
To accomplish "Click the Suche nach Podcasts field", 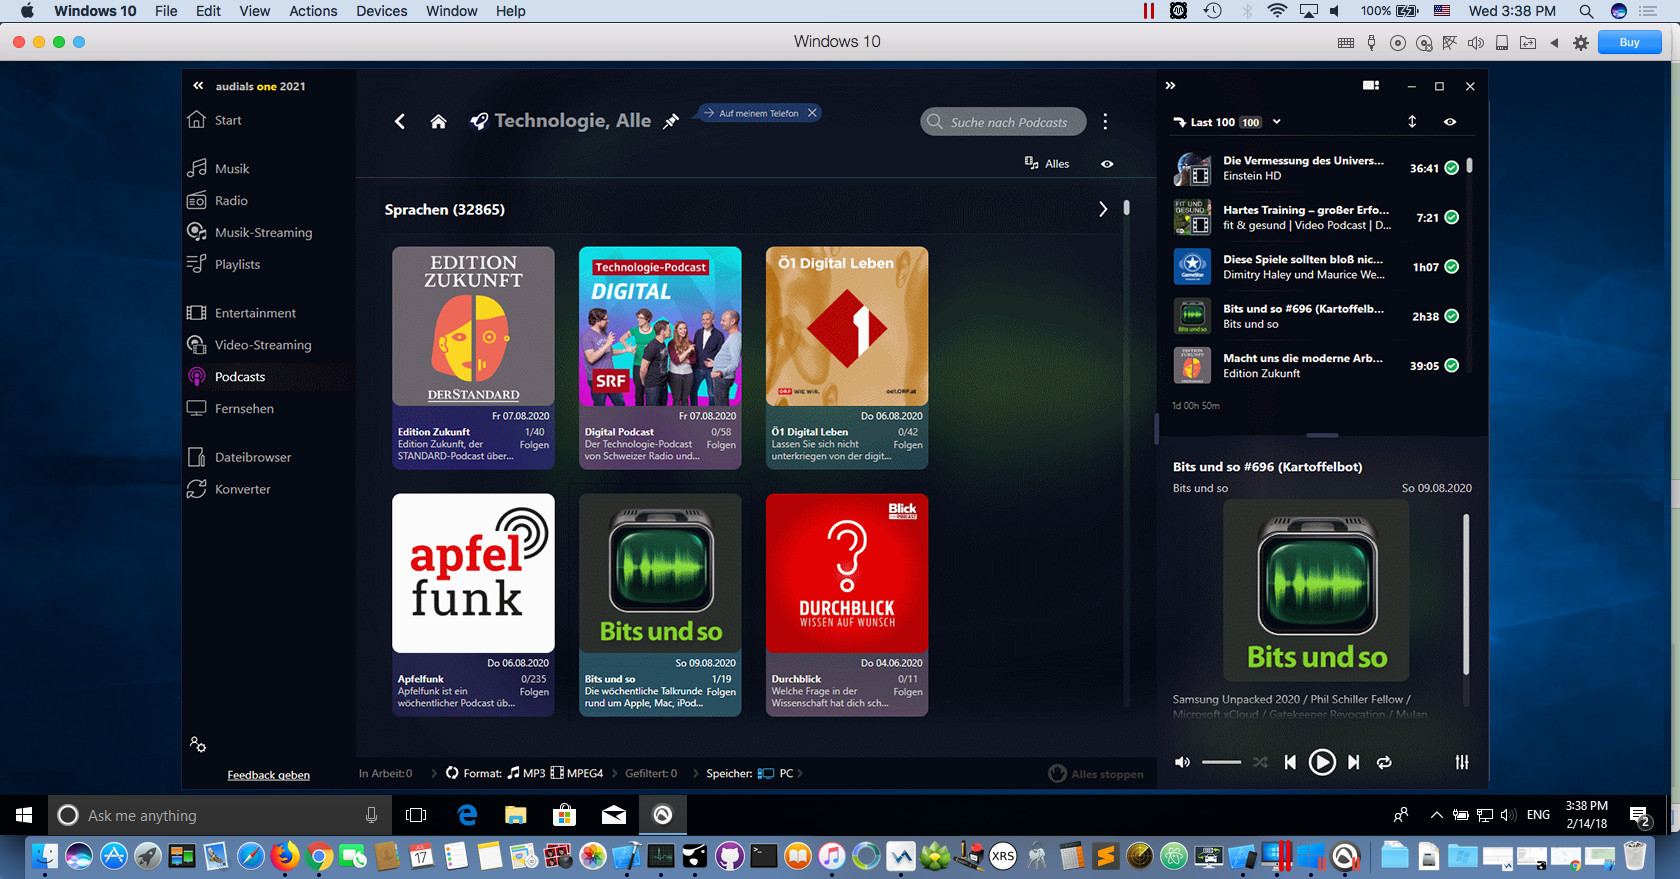I will click(1003, 122).
